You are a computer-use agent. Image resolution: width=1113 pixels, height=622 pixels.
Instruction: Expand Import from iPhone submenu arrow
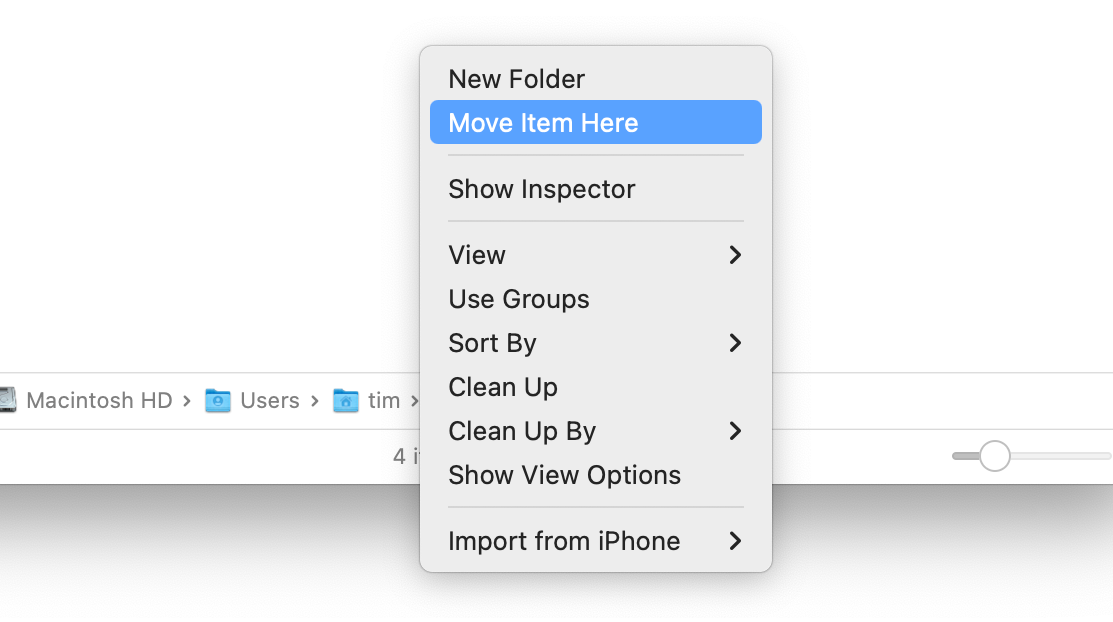(x=735, y=541)
